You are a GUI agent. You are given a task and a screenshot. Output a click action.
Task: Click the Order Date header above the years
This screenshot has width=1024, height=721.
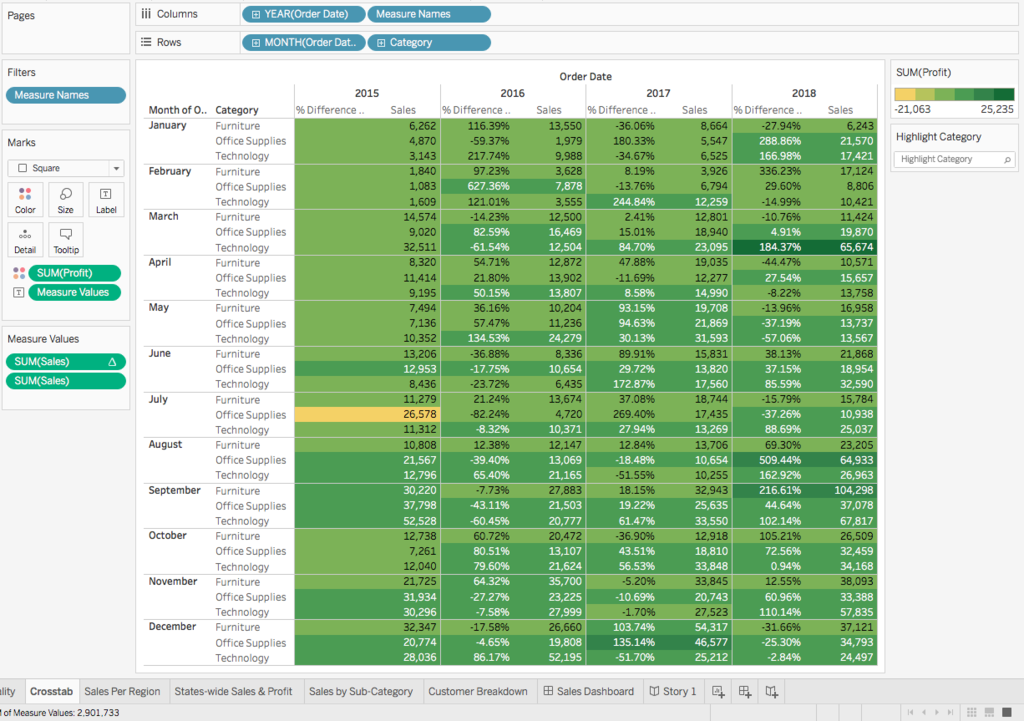(585, 76)
